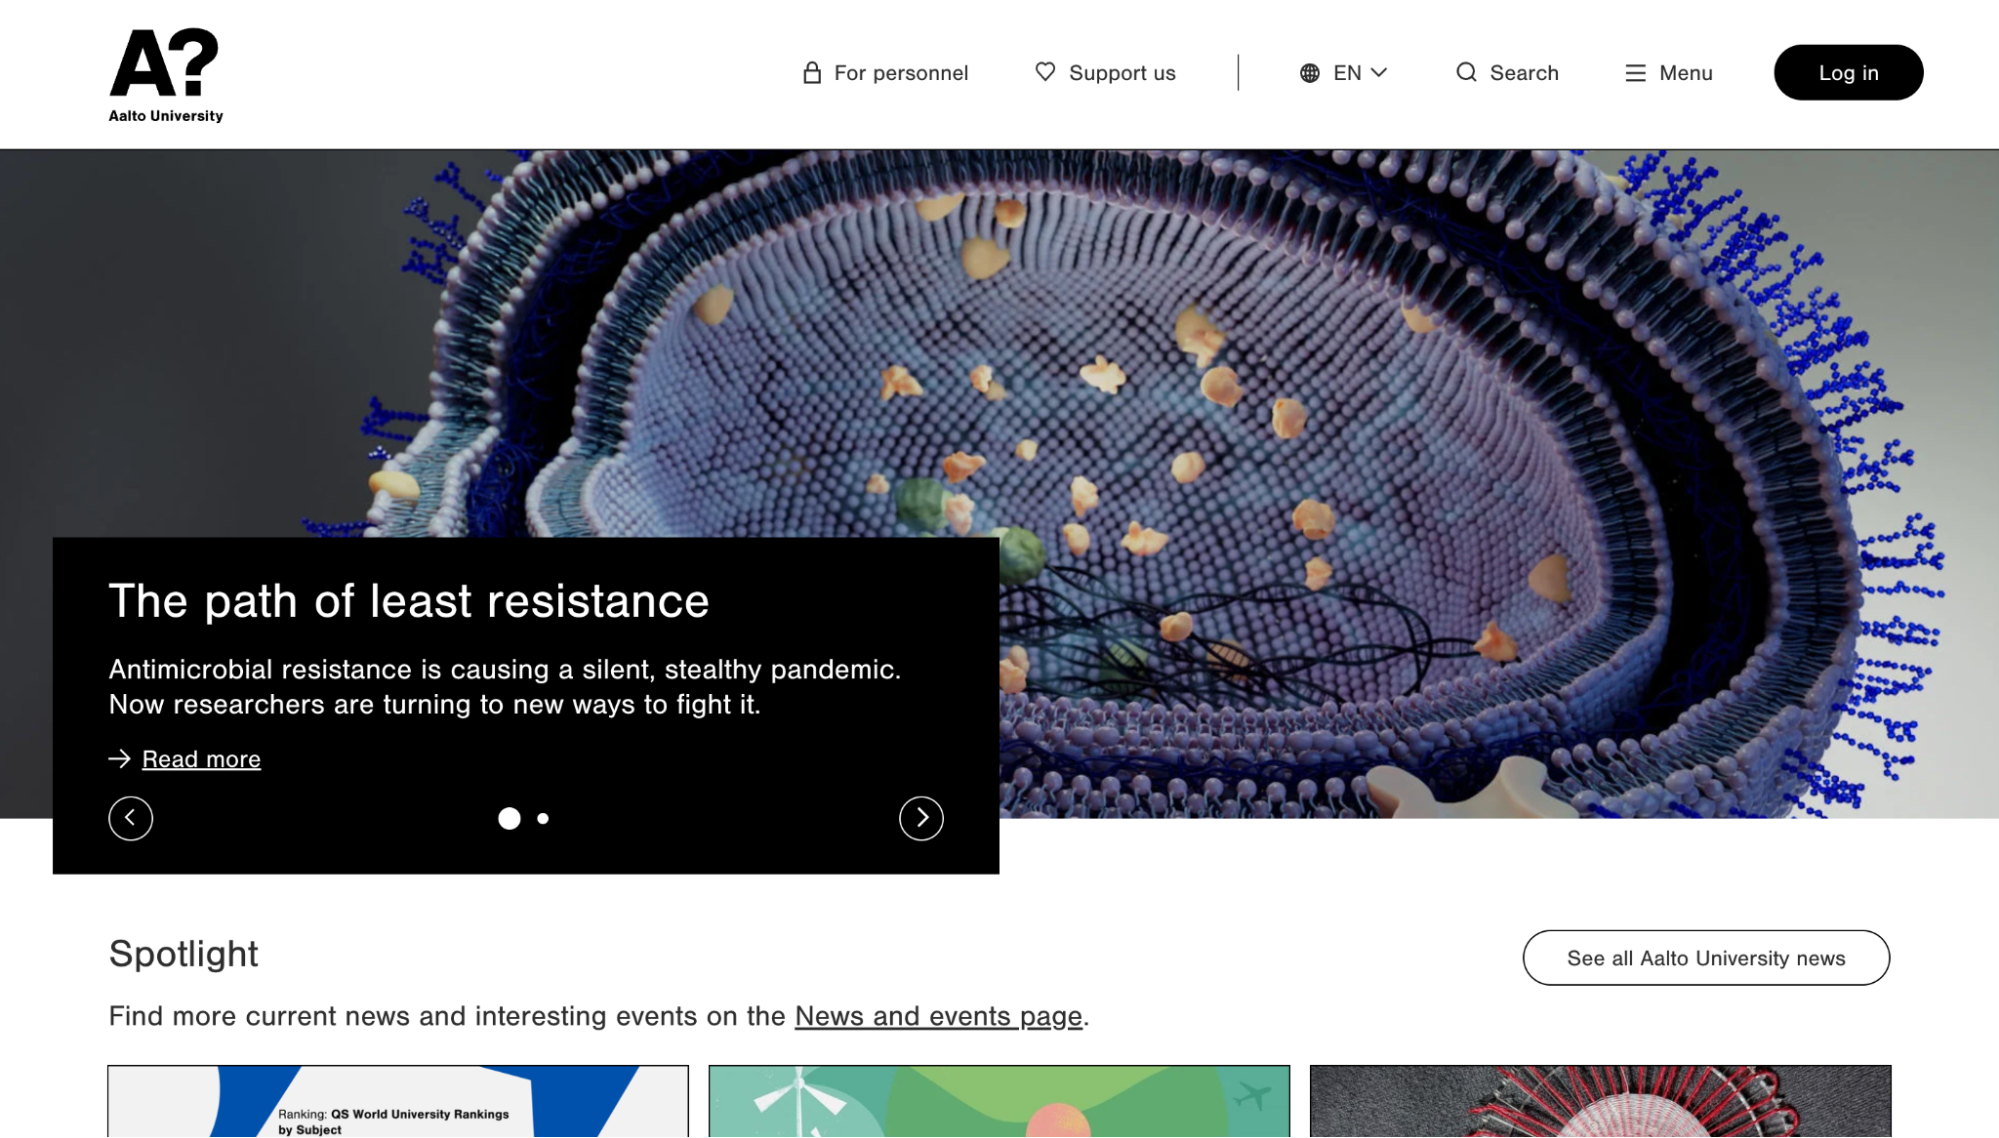Image resolution: width=1999 pixels, height=1138 pixels.
Task: Click the heart icon by Support us
Action: (x=1045, y=72)
